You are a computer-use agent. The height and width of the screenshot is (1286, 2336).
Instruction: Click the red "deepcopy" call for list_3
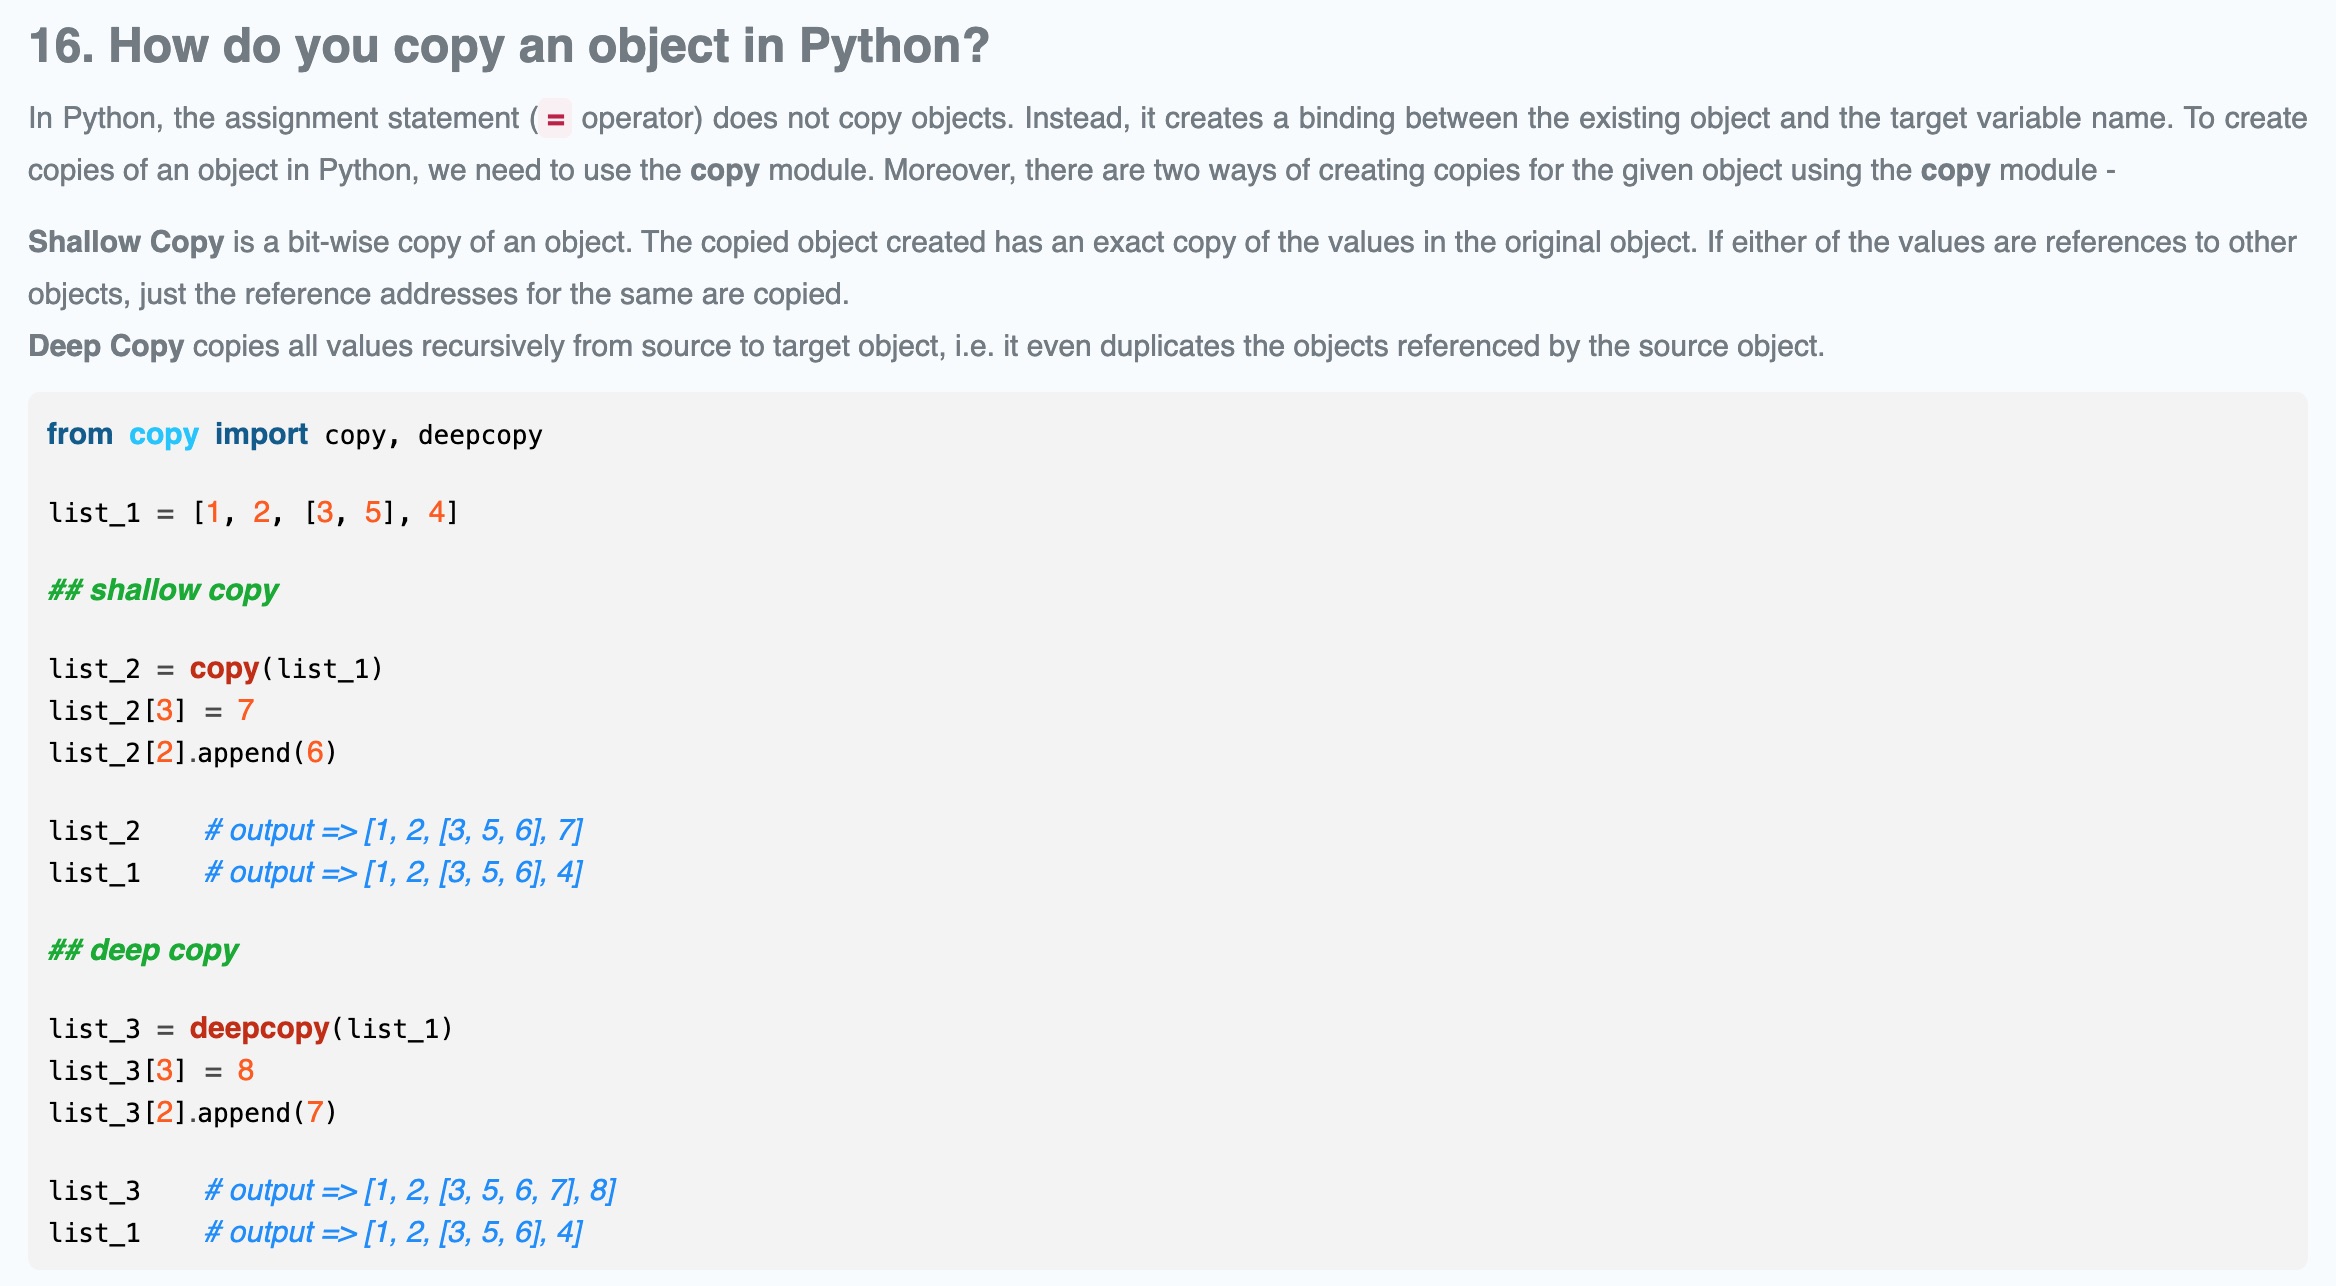259,1028
